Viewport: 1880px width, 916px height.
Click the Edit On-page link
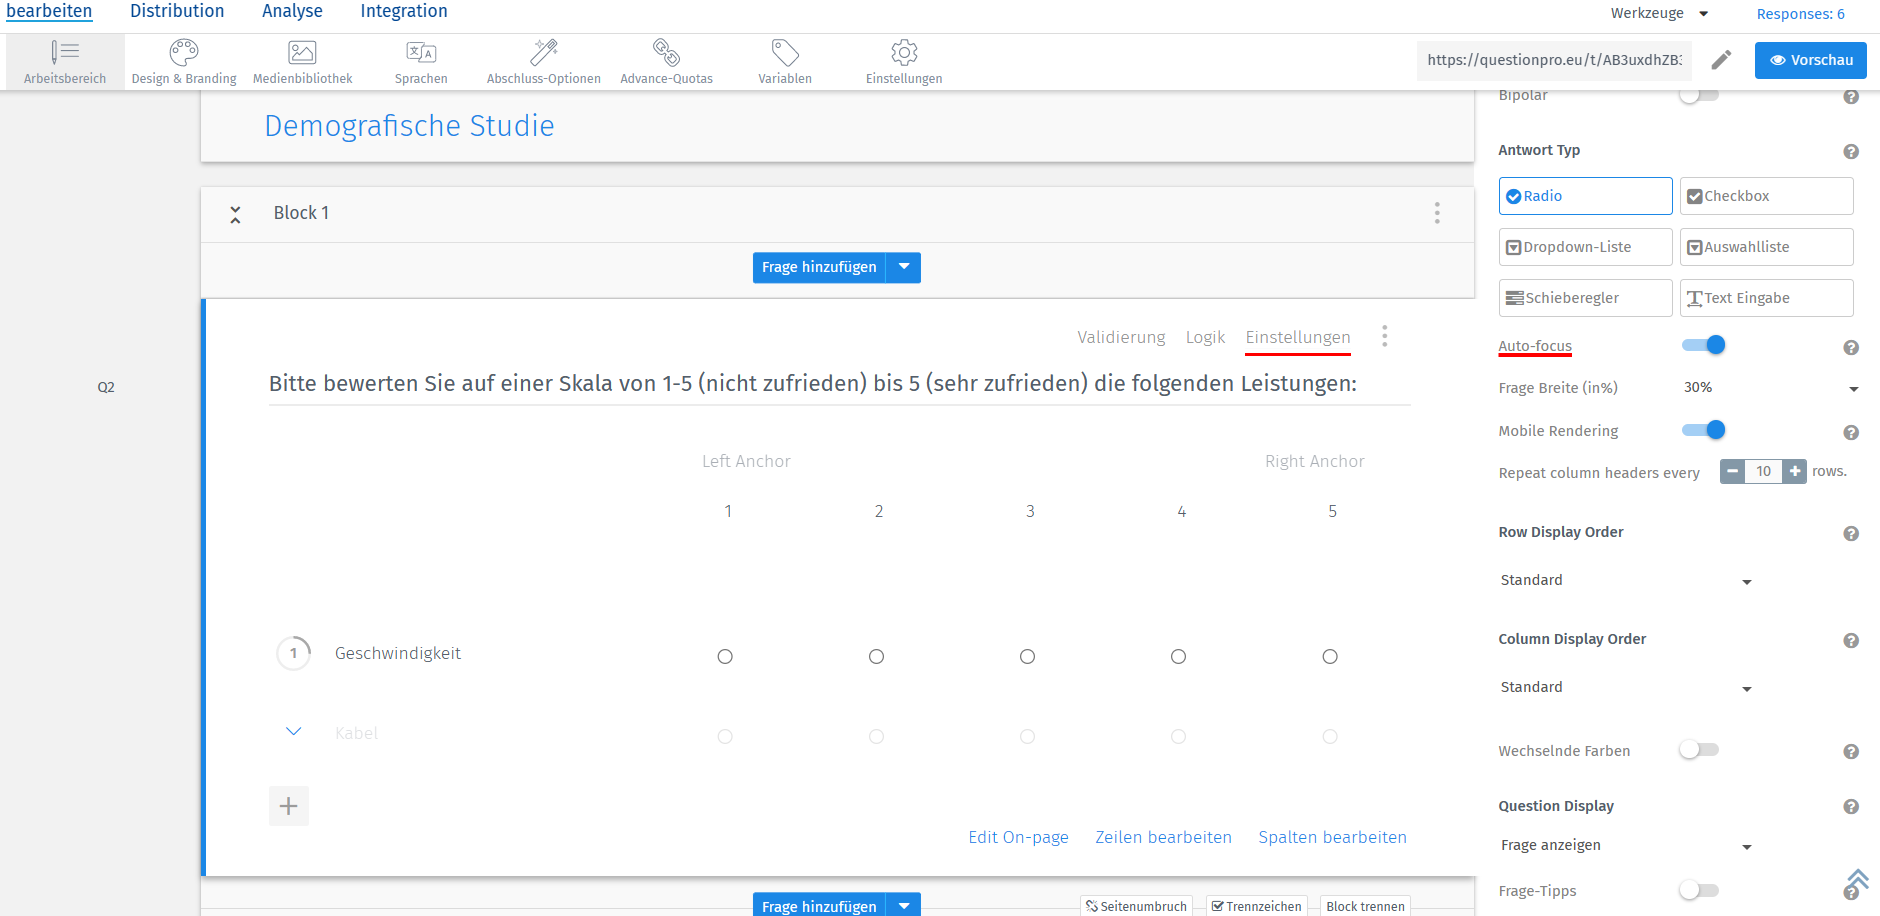1018,837
